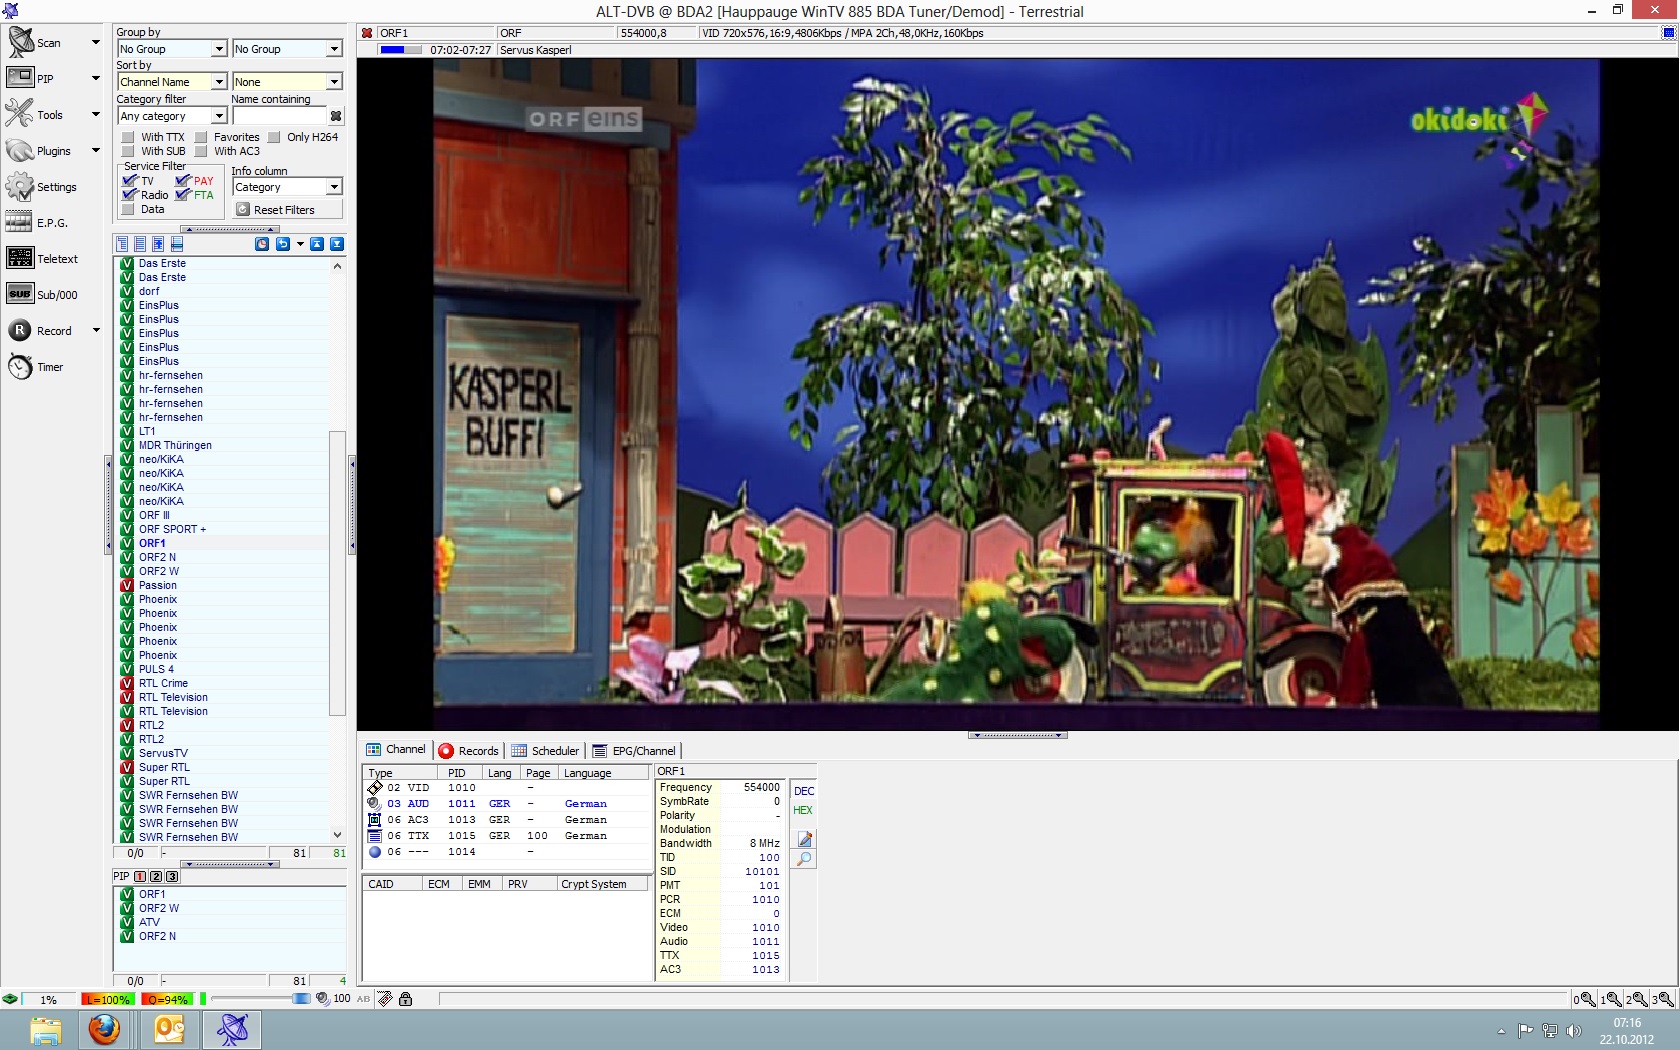Enable the Only H264 checkbox

point(274,138)
